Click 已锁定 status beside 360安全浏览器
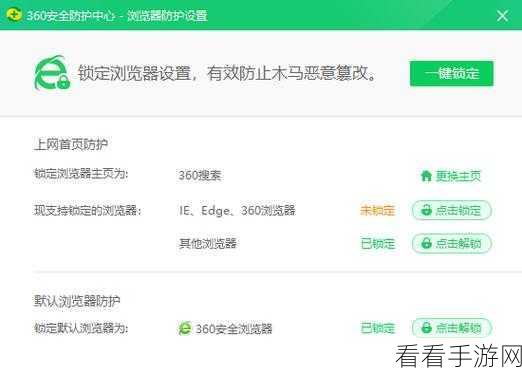 click(x=378, y=328)
